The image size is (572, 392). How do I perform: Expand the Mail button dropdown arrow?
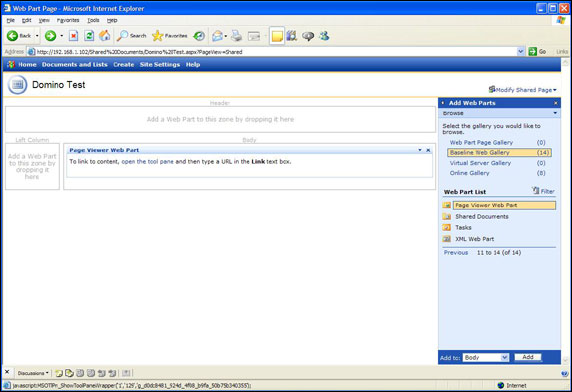point(226,36)
